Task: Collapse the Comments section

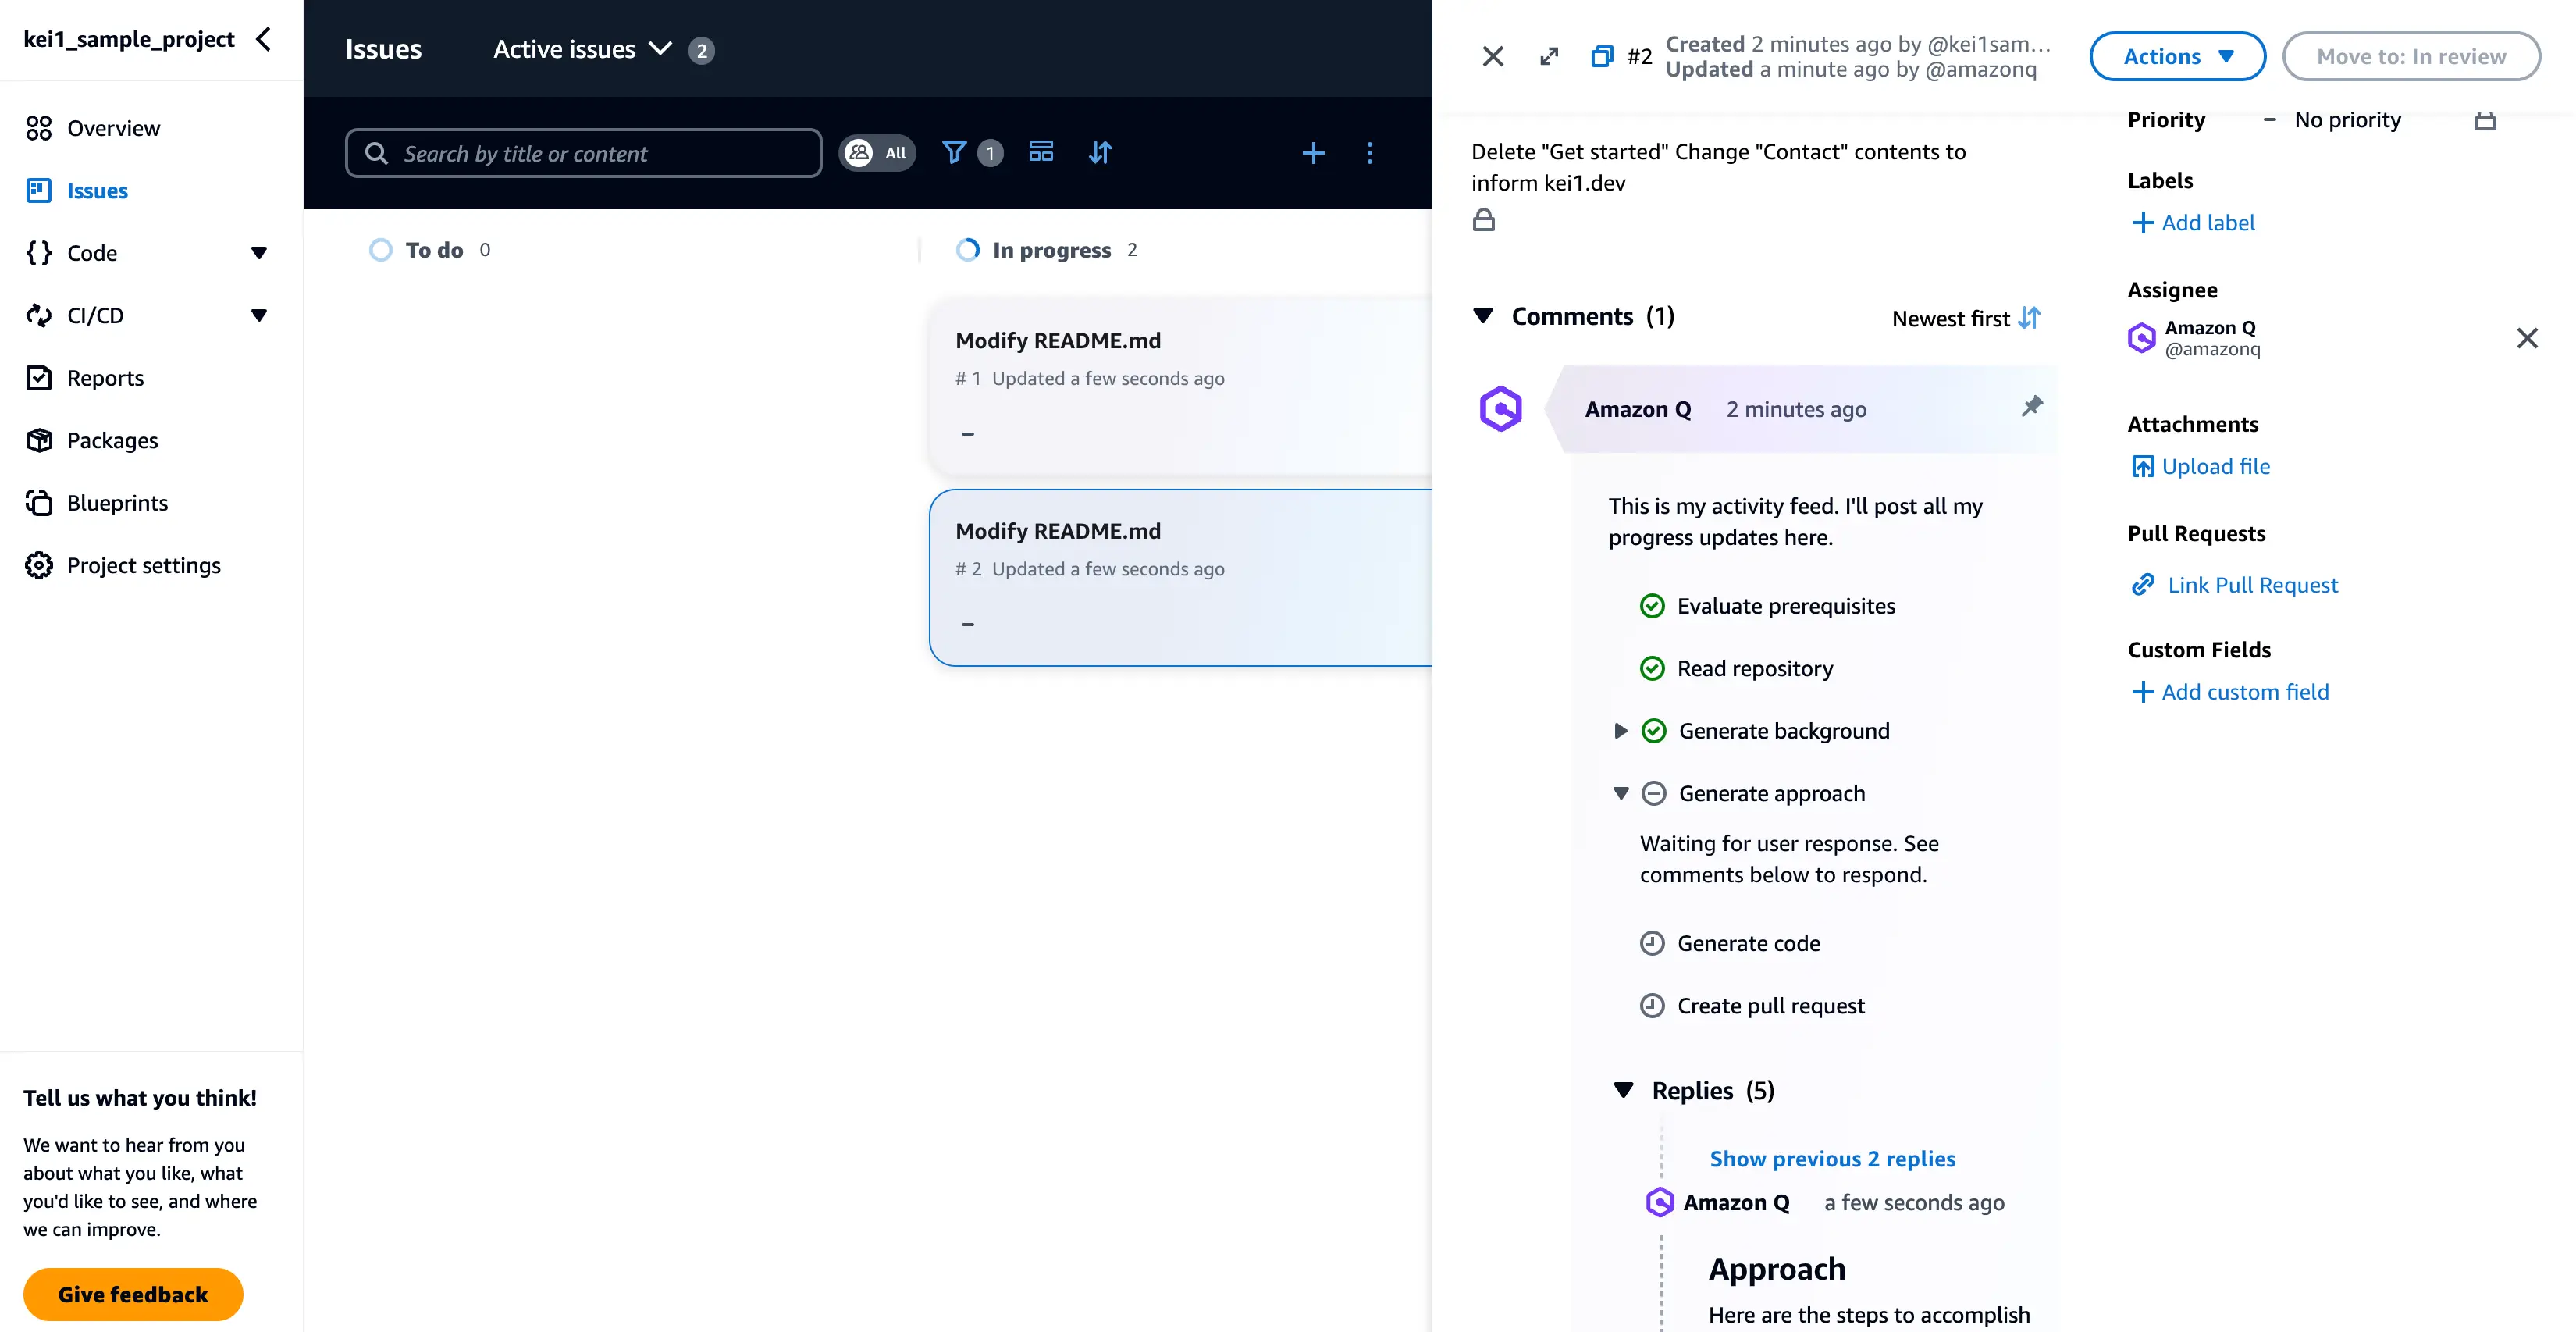Action: [x=1483, y=316]
